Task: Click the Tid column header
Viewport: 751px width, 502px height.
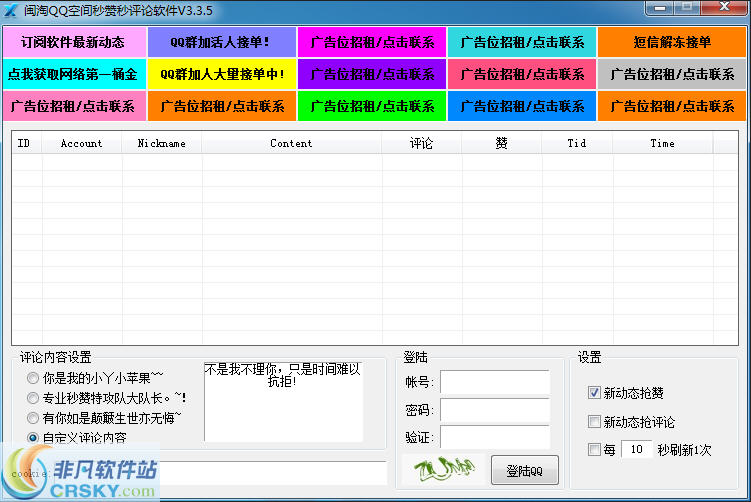Action: click(x=577, y=143)
